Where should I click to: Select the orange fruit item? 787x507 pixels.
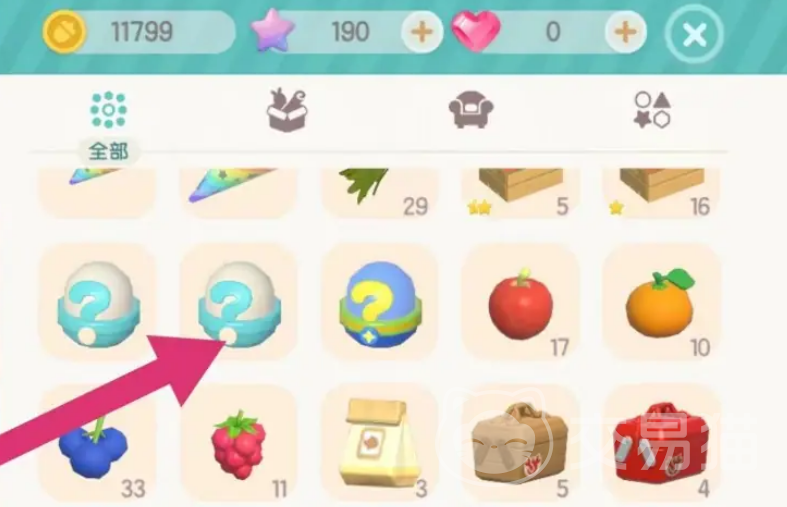(x=662, y=303)
